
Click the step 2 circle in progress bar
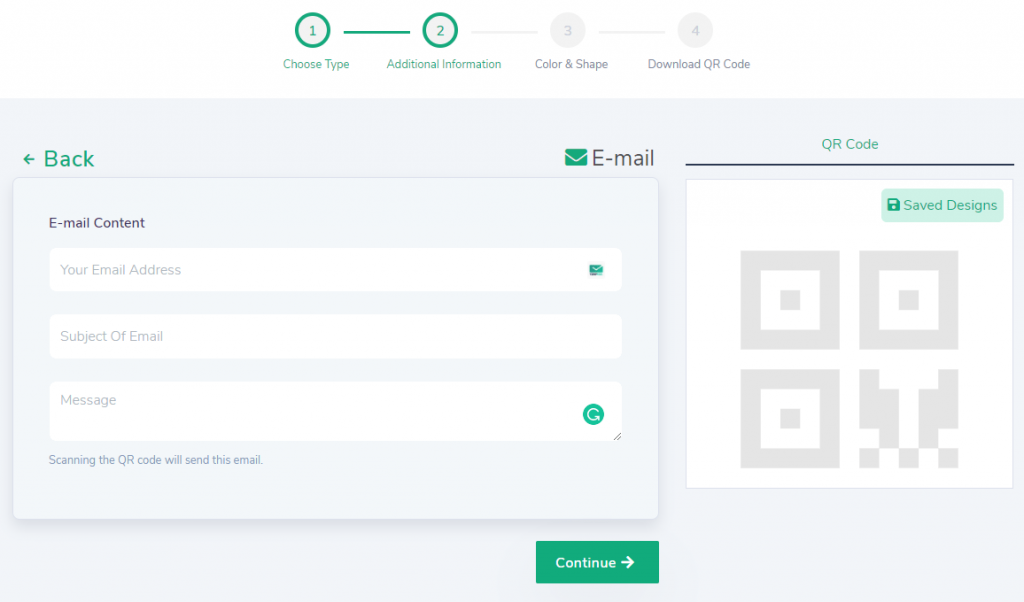coord(440,31)
